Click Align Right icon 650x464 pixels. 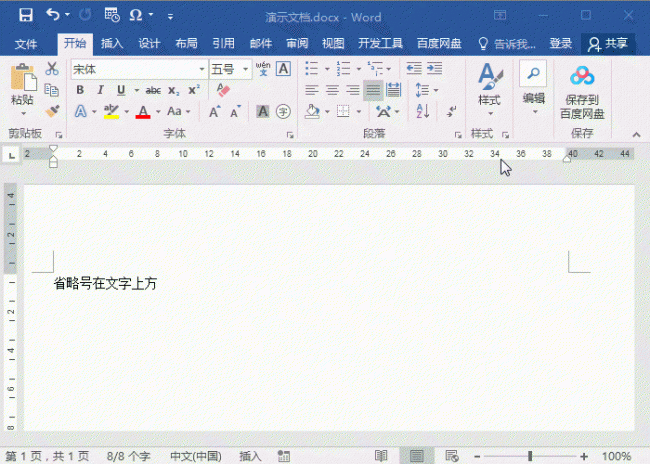[352, 90]
